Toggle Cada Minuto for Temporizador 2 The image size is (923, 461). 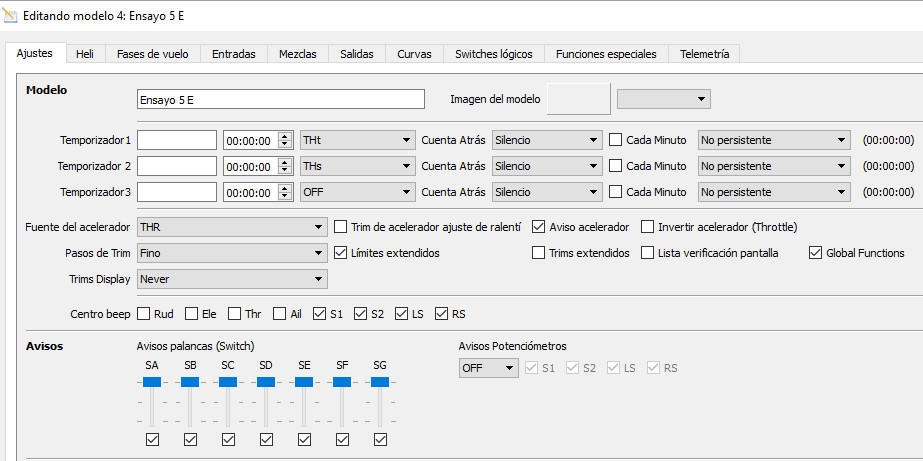616,166
